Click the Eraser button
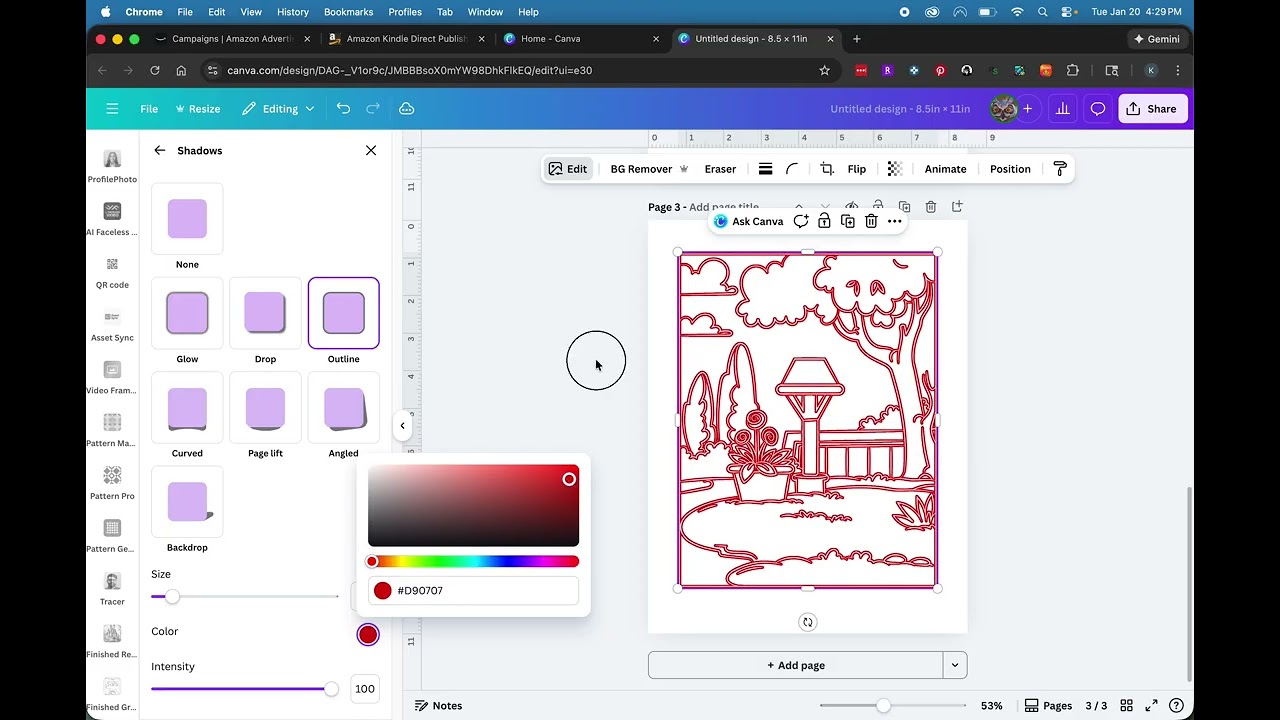The width and height of the screenshot is (1280, 720). click(x=720, y=169)
